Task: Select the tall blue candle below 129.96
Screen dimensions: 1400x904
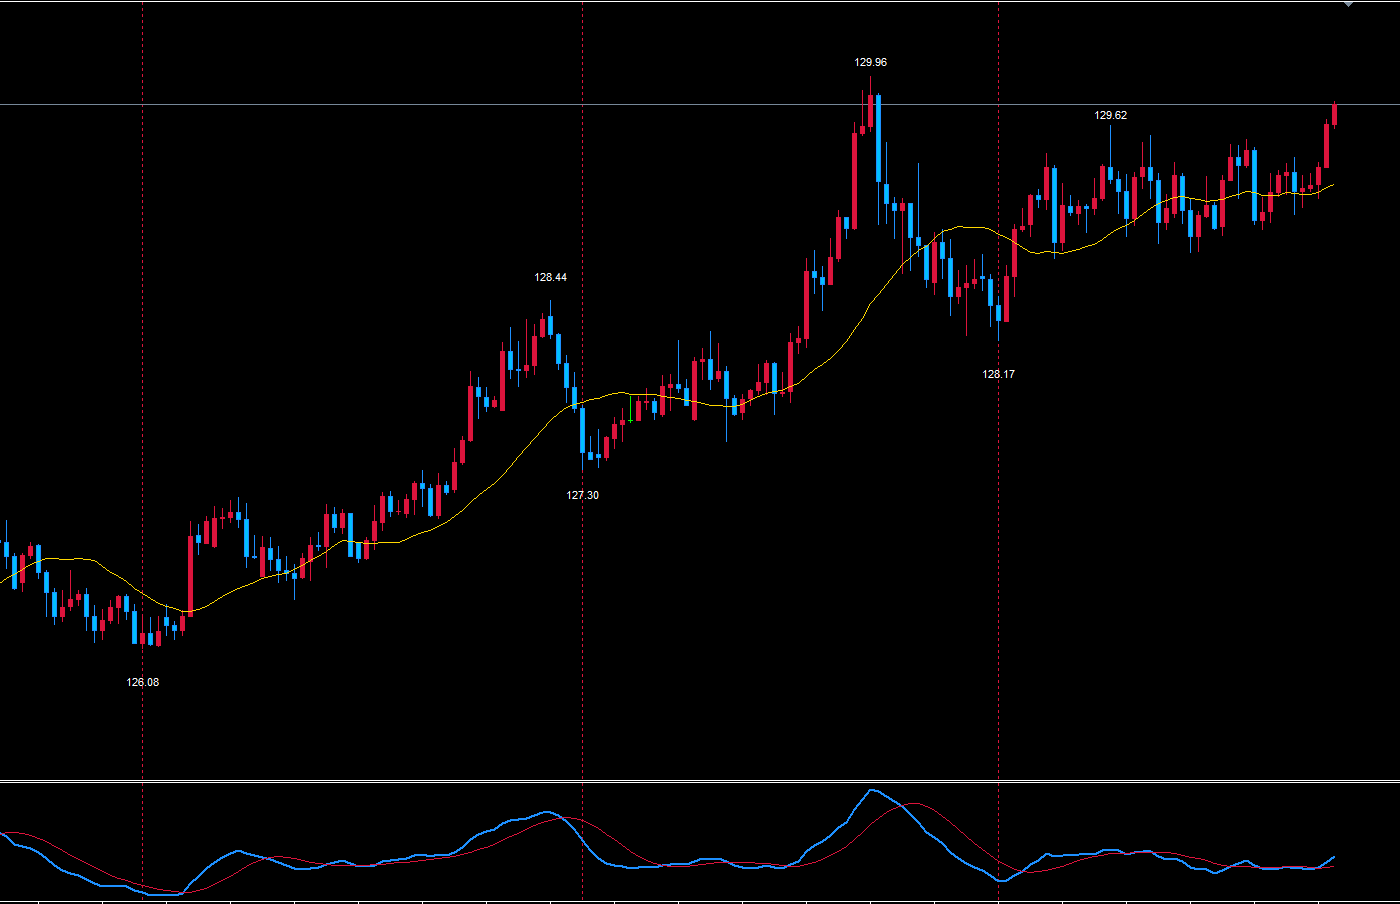Action: tap(878, 138)
